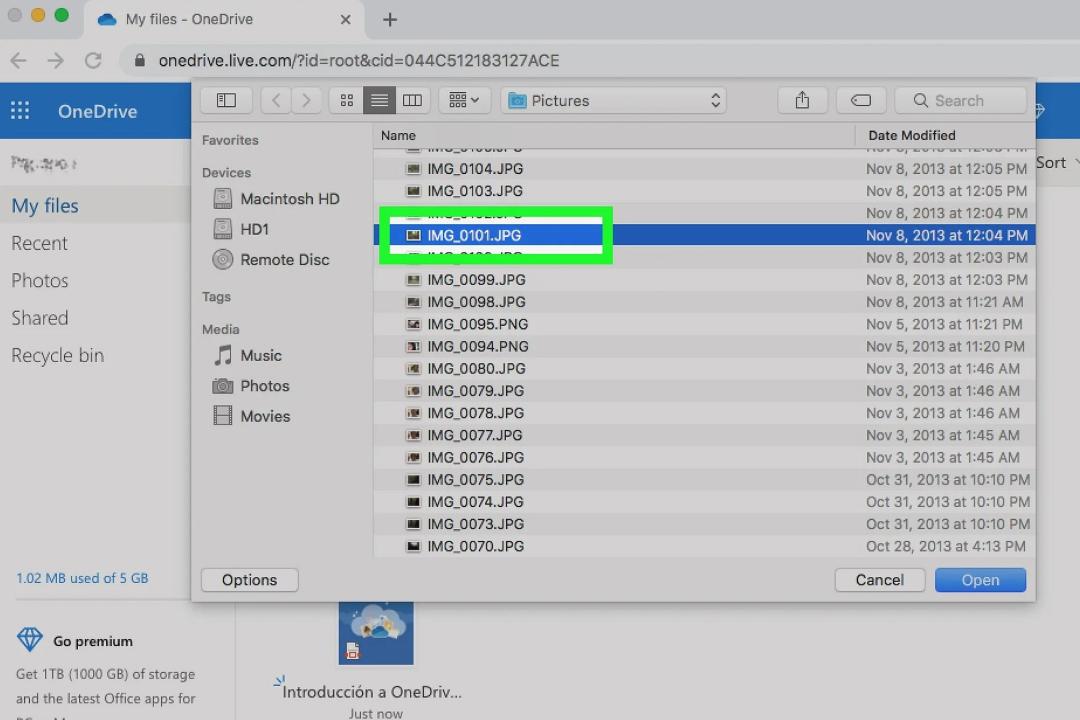Select file IMG_0101.JPG

pyautogui.click(x=704, y=235)
